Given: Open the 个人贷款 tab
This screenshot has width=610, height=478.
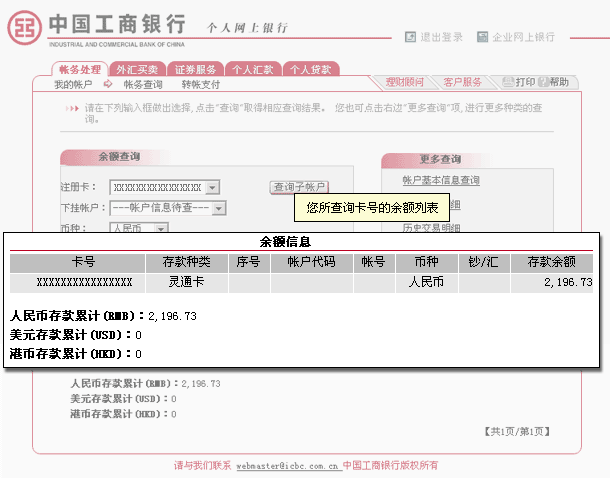Looking at the screenshot, I should tap(310, 70).
